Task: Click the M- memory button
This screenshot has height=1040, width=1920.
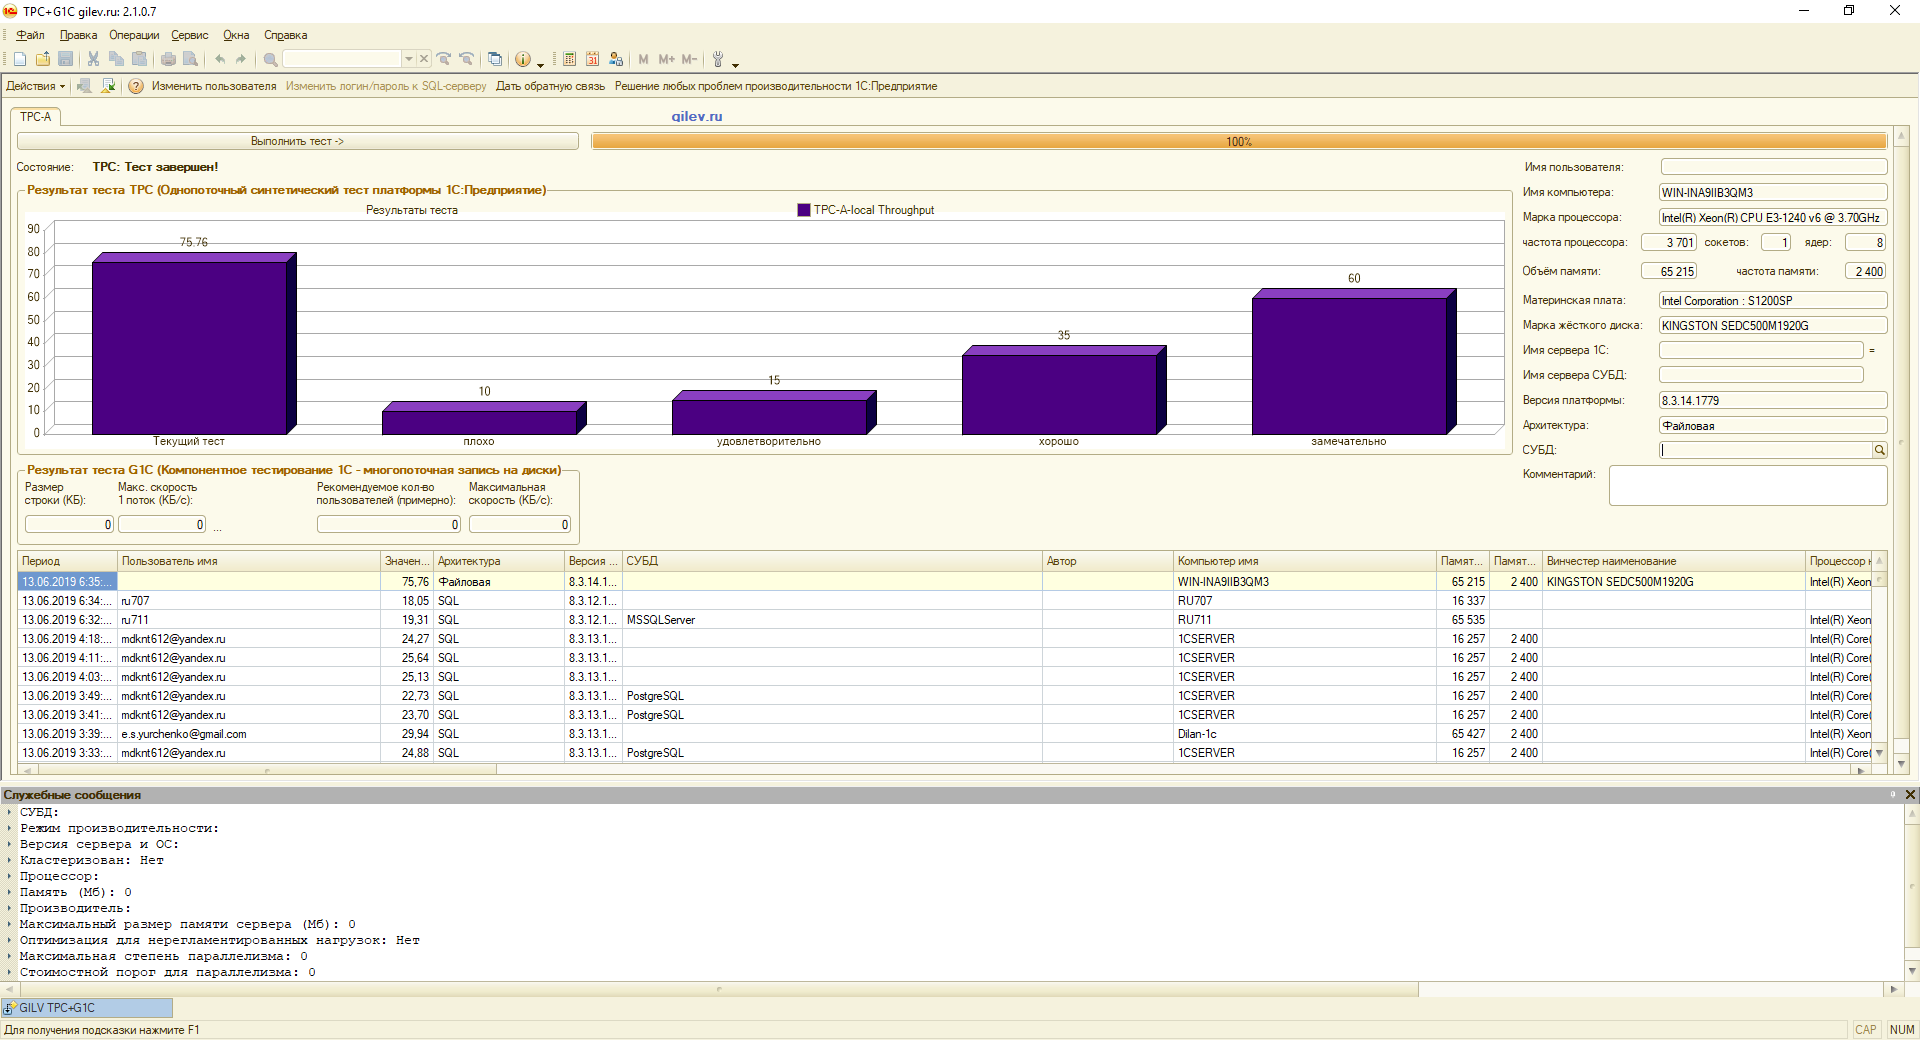Action: (x=689, y=59)
